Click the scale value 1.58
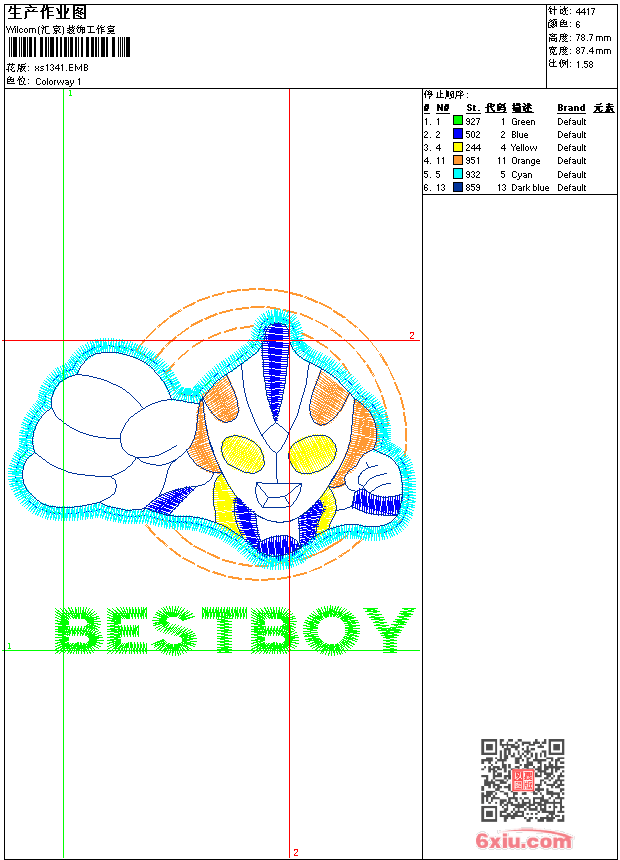The image size is (620, 860). point(584,64)
